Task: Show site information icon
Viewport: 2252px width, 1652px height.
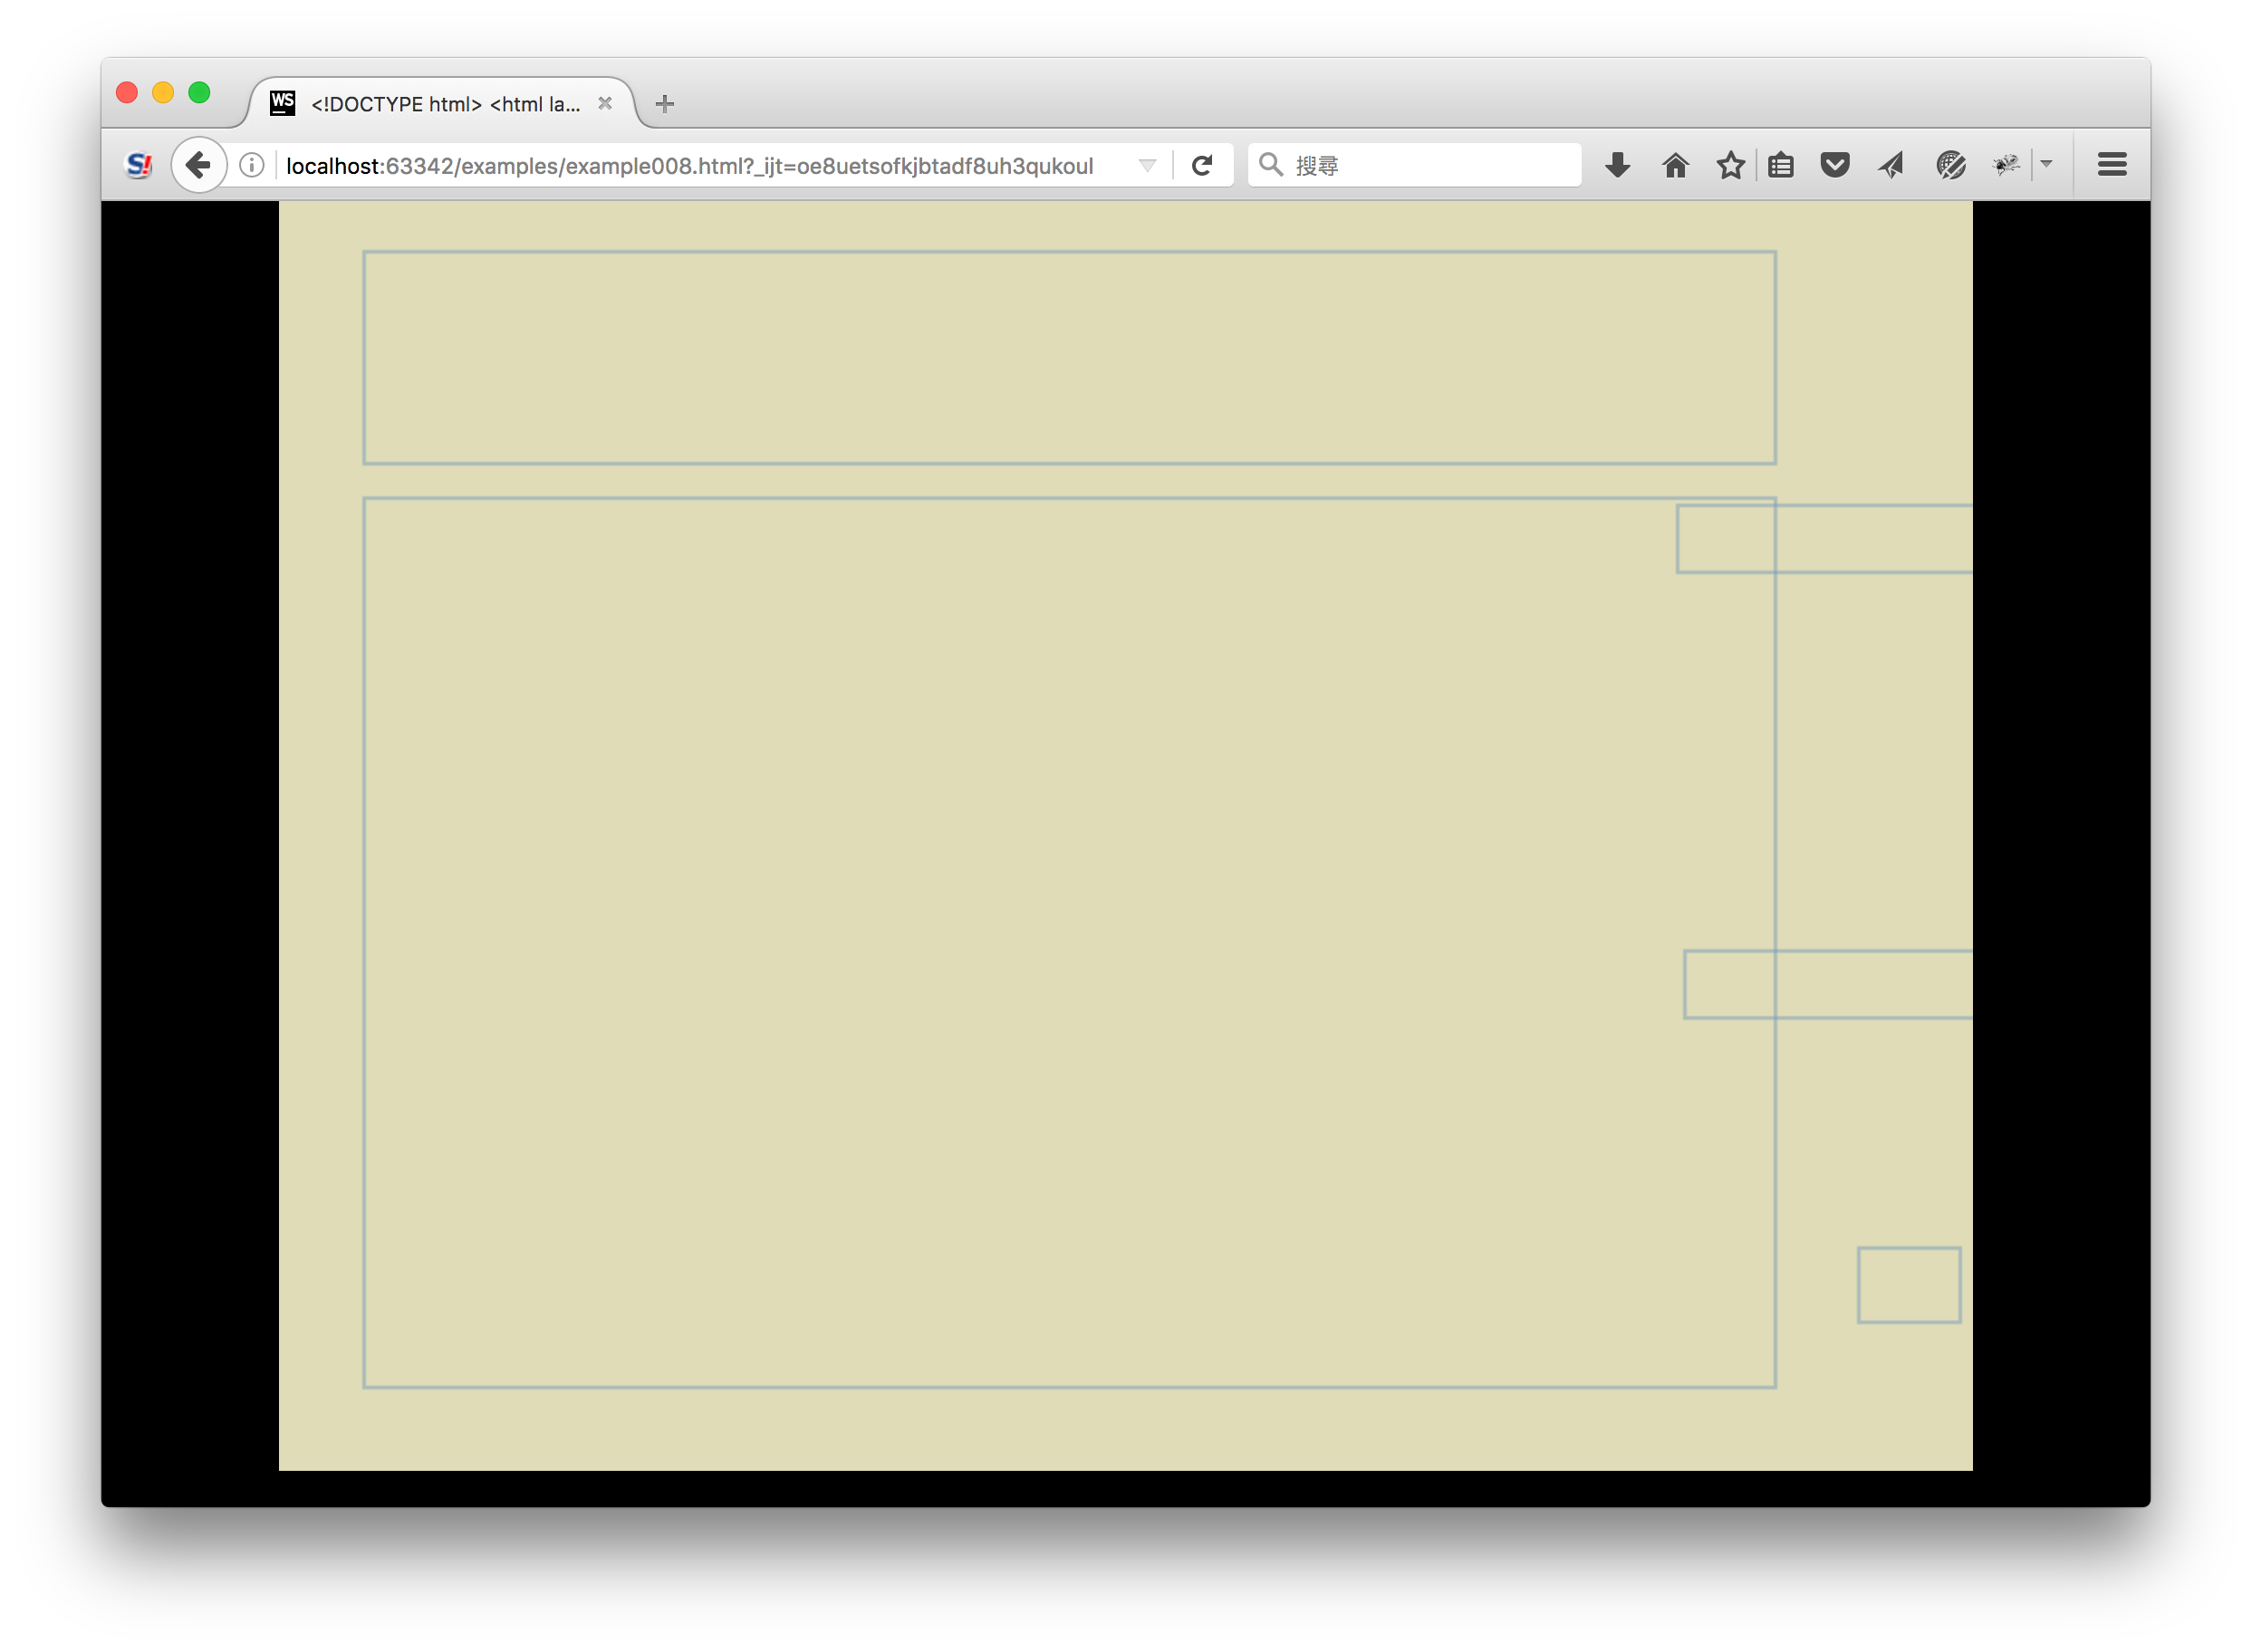Action: pos(252,165)
